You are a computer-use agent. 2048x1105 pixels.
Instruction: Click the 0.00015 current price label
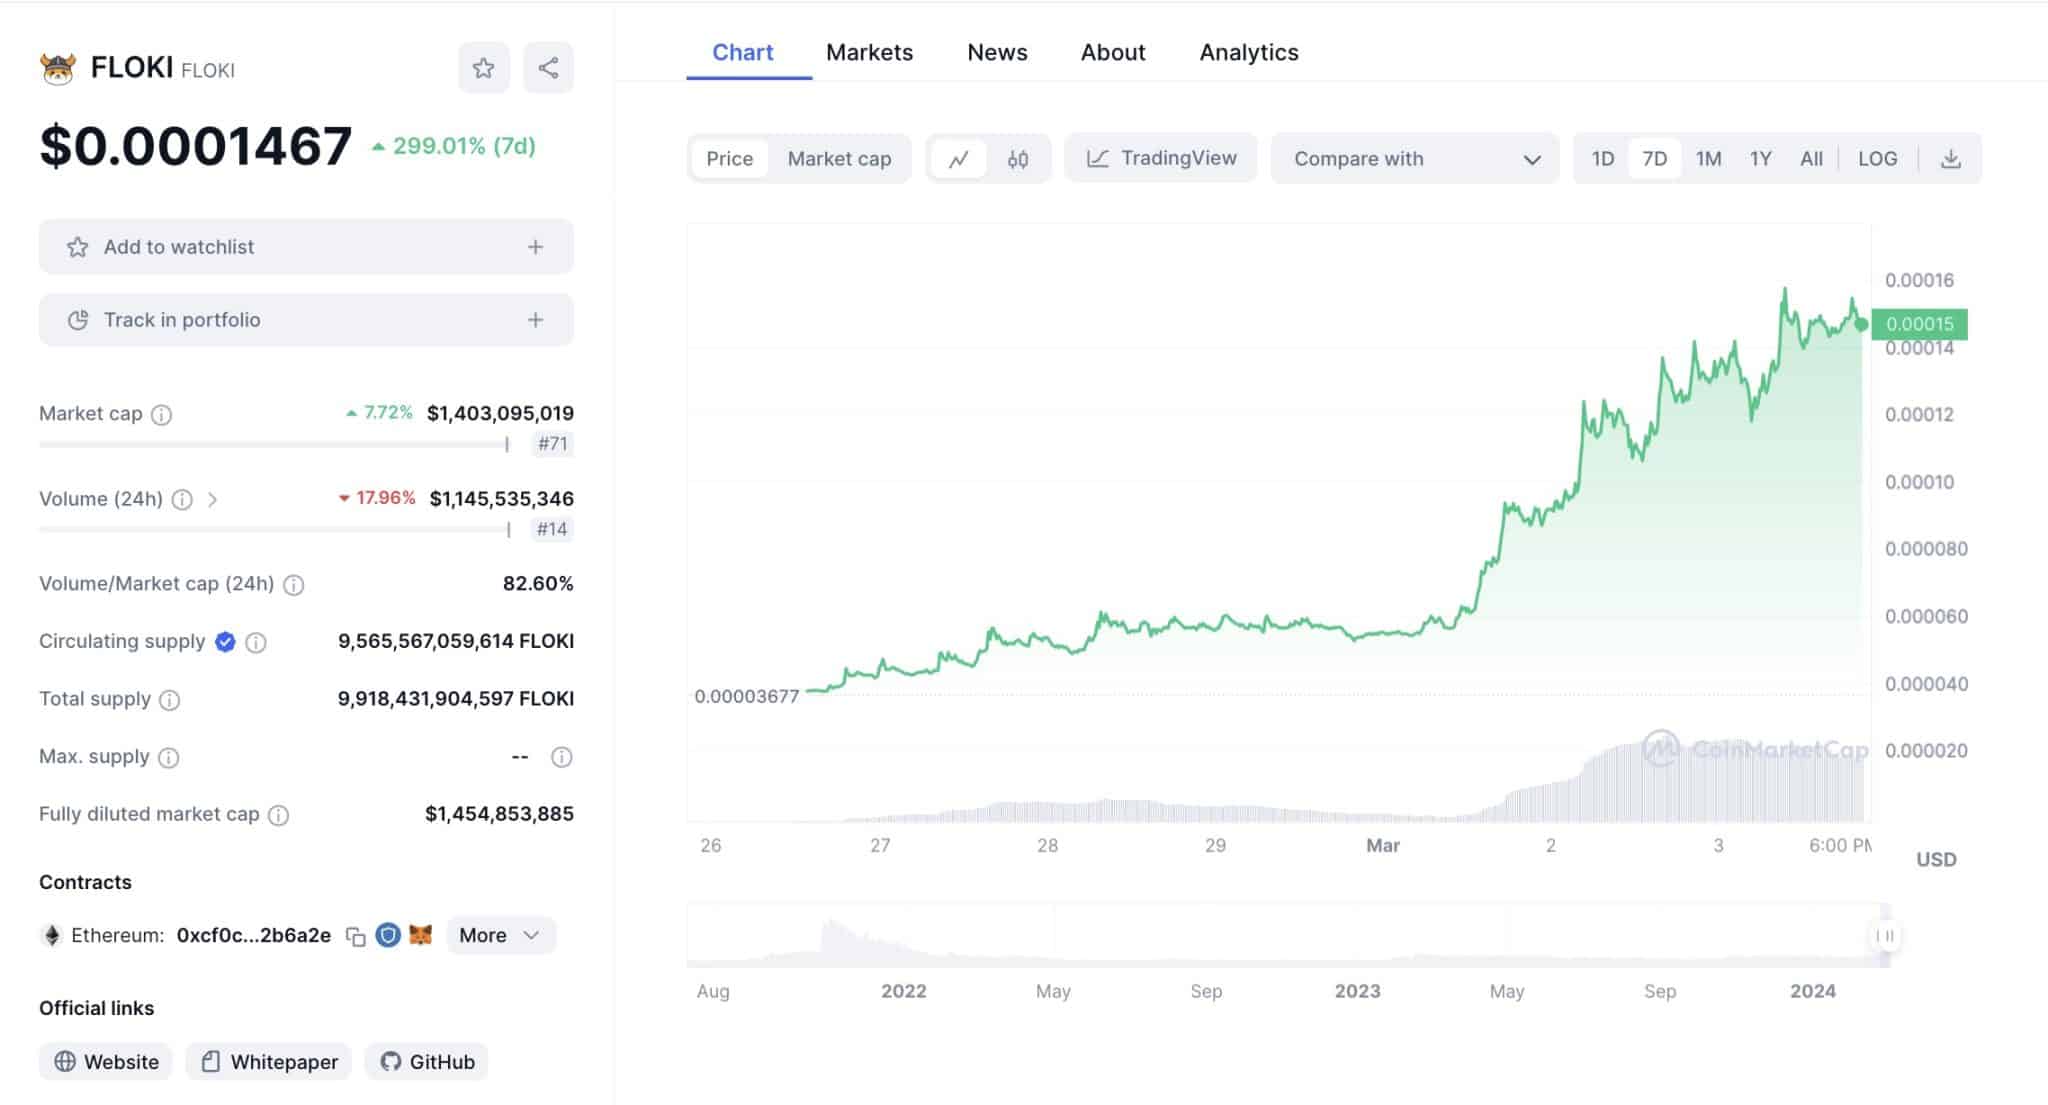tap(1919, 324)
